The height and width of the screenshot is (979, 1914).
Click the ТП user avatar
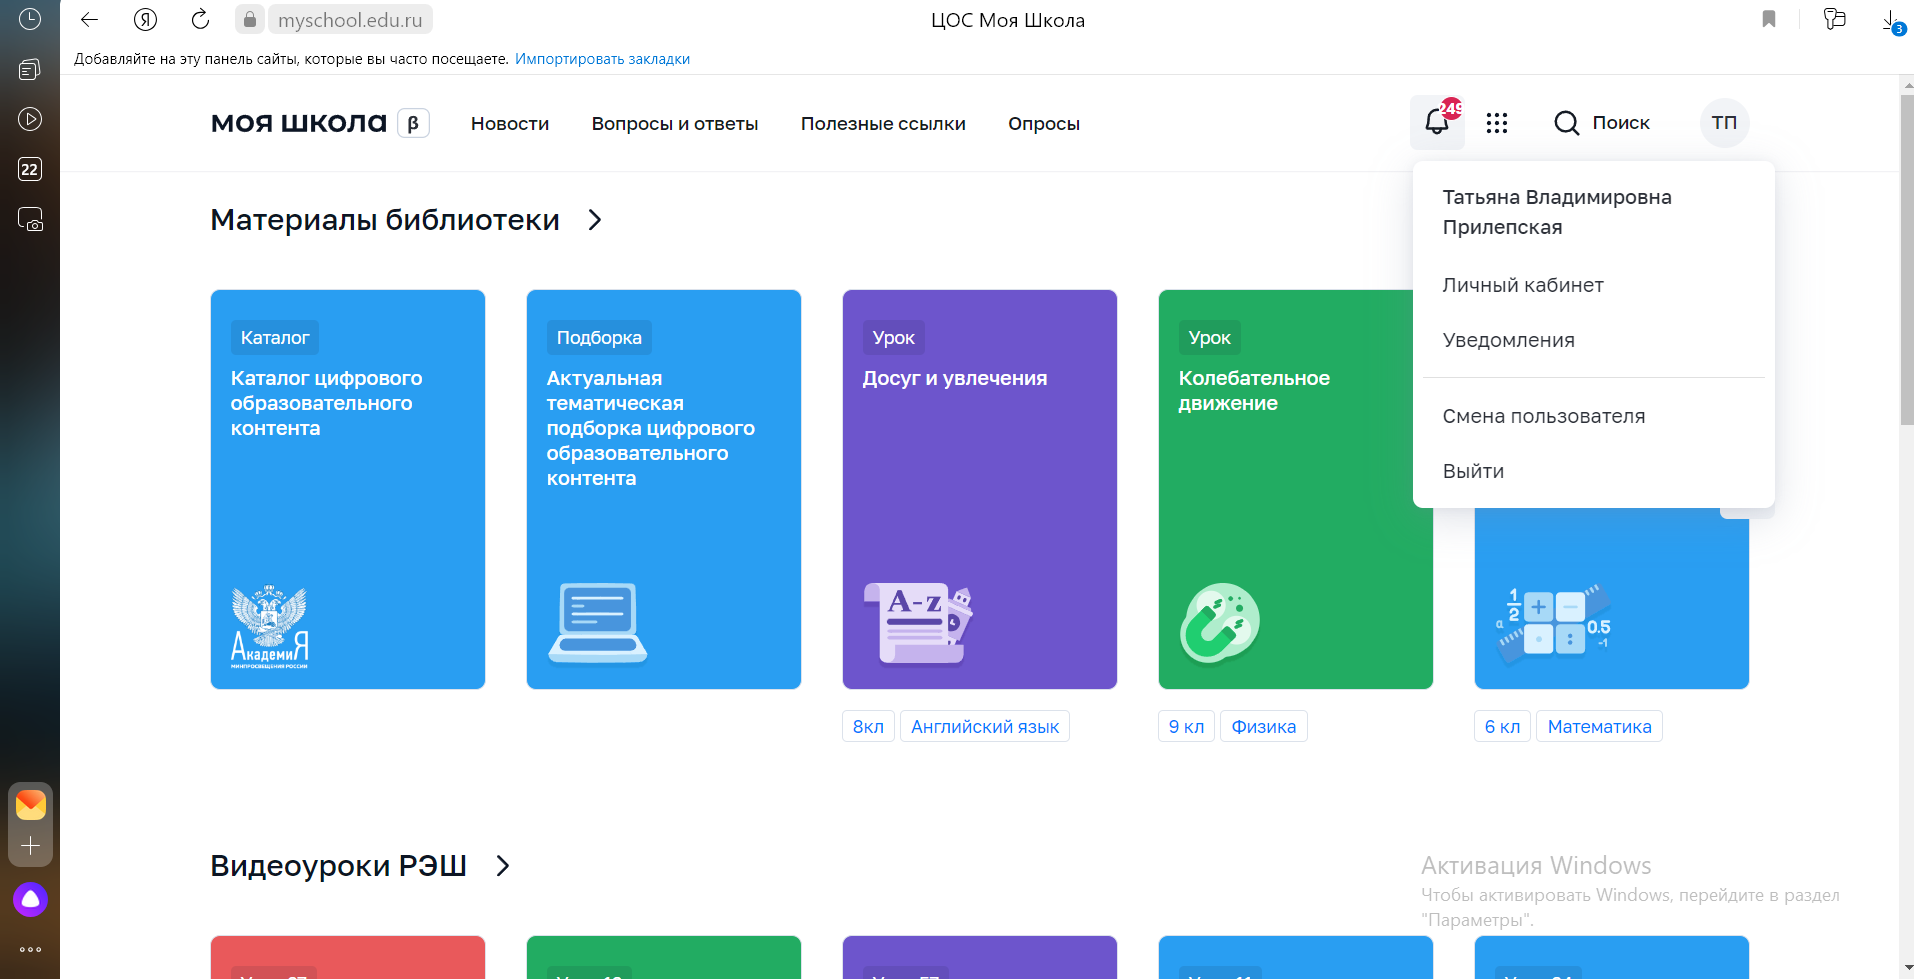(x=1724, y=123)
